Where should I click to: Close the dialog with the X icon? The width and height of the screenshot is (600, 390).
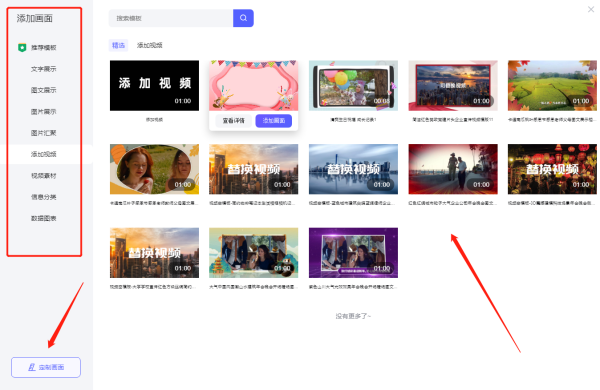(x=591, y=9)
